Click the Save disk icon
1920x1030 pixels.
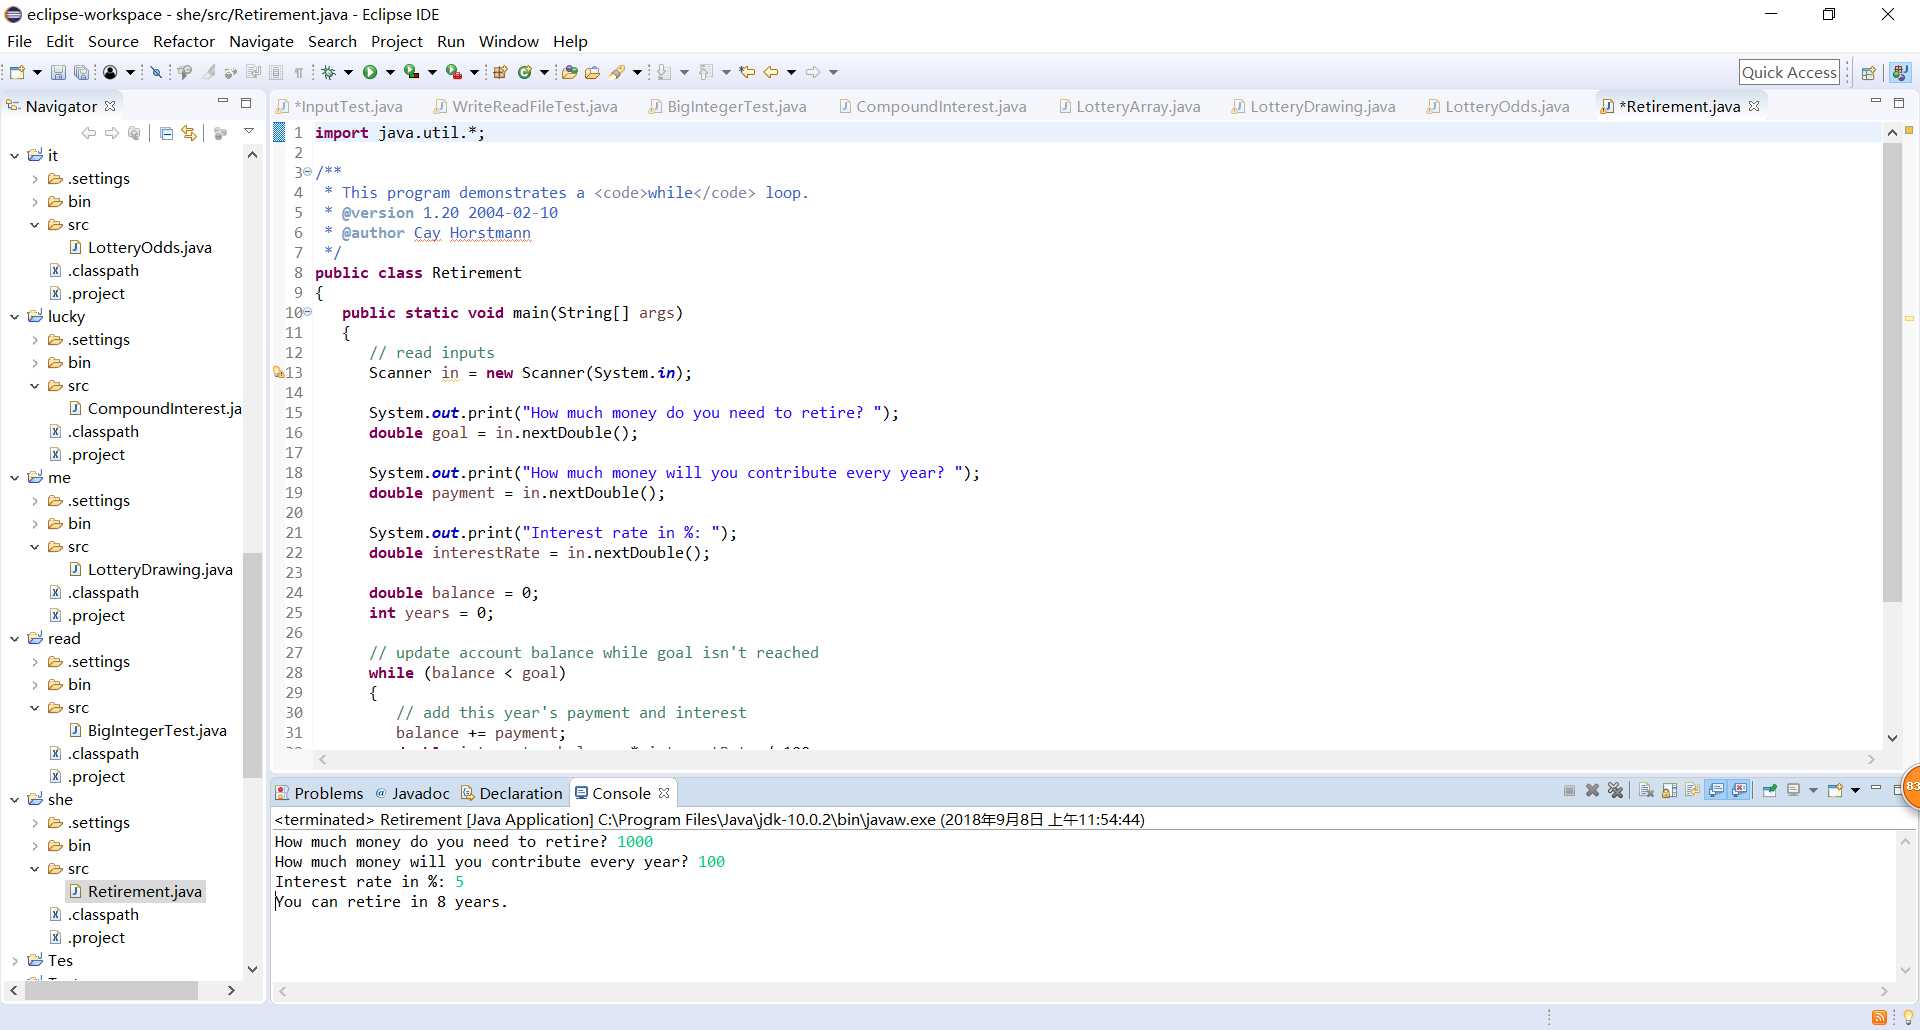(x=58, y=72)
